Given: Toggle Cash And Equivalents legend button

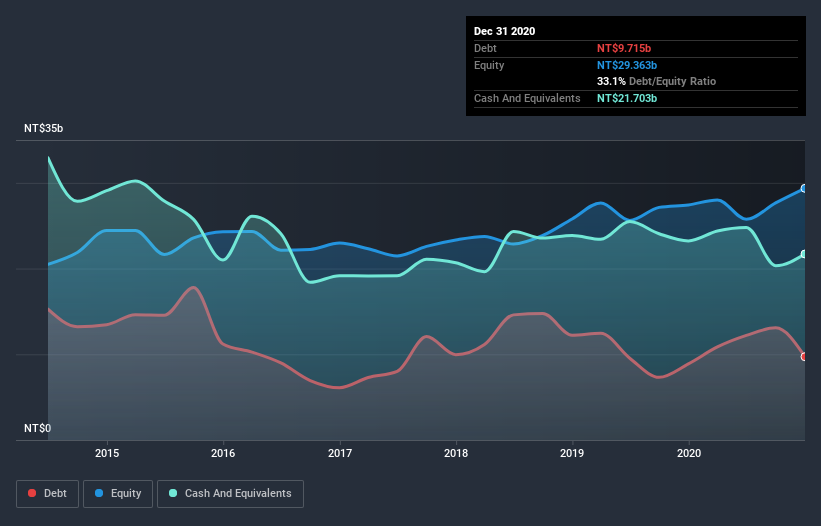Looking at the screenshot, I should [230, 494].
